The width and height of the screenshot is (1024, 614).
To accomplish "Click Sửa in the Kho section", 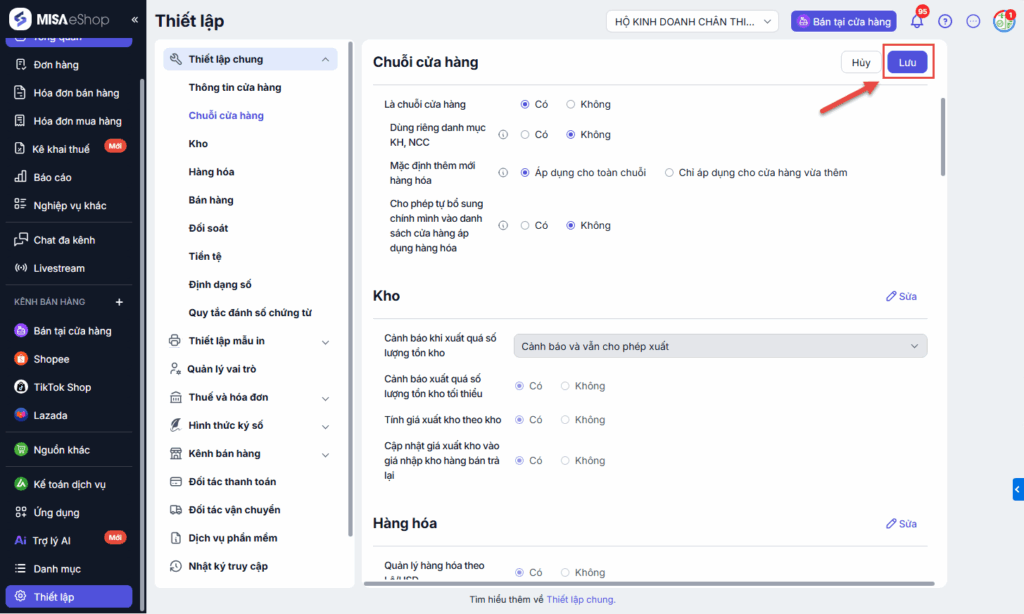I will click(901, 296).
